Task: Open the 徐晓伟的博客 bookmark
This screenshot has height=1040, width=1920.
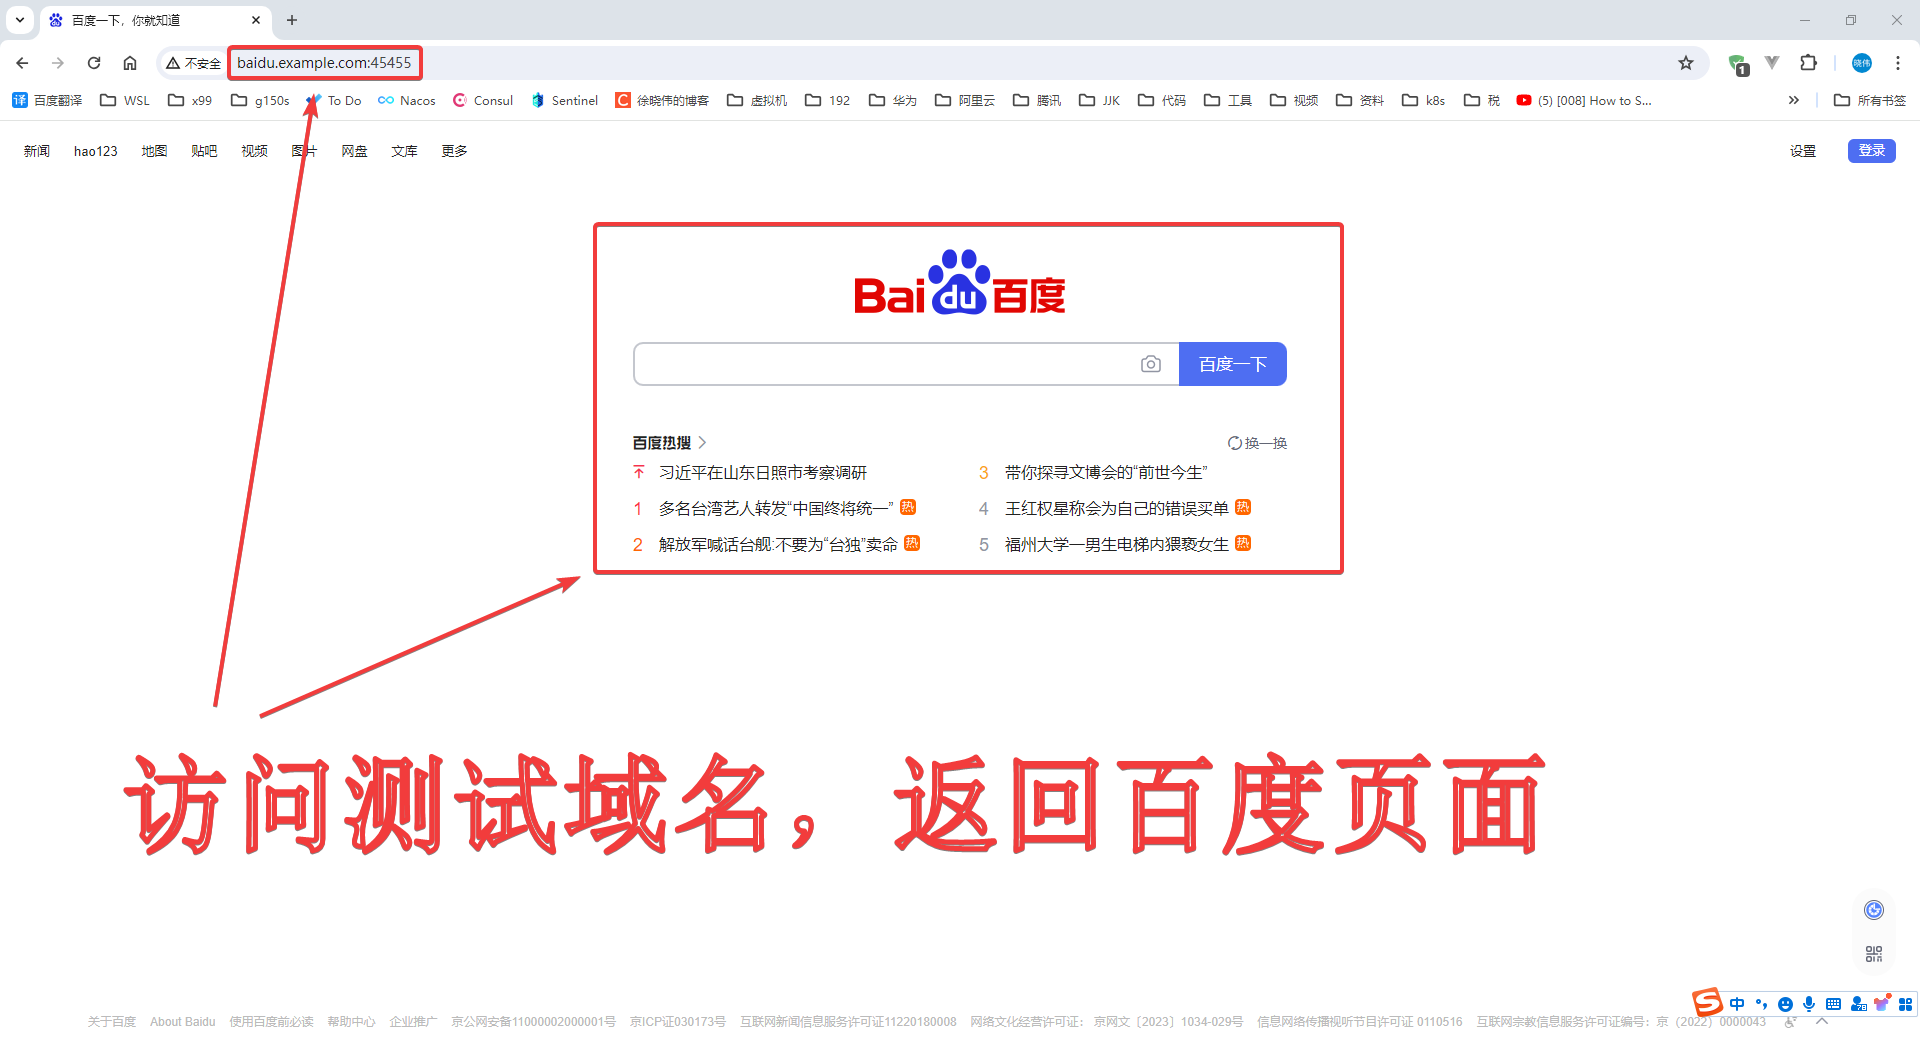Action: point(662,100)
